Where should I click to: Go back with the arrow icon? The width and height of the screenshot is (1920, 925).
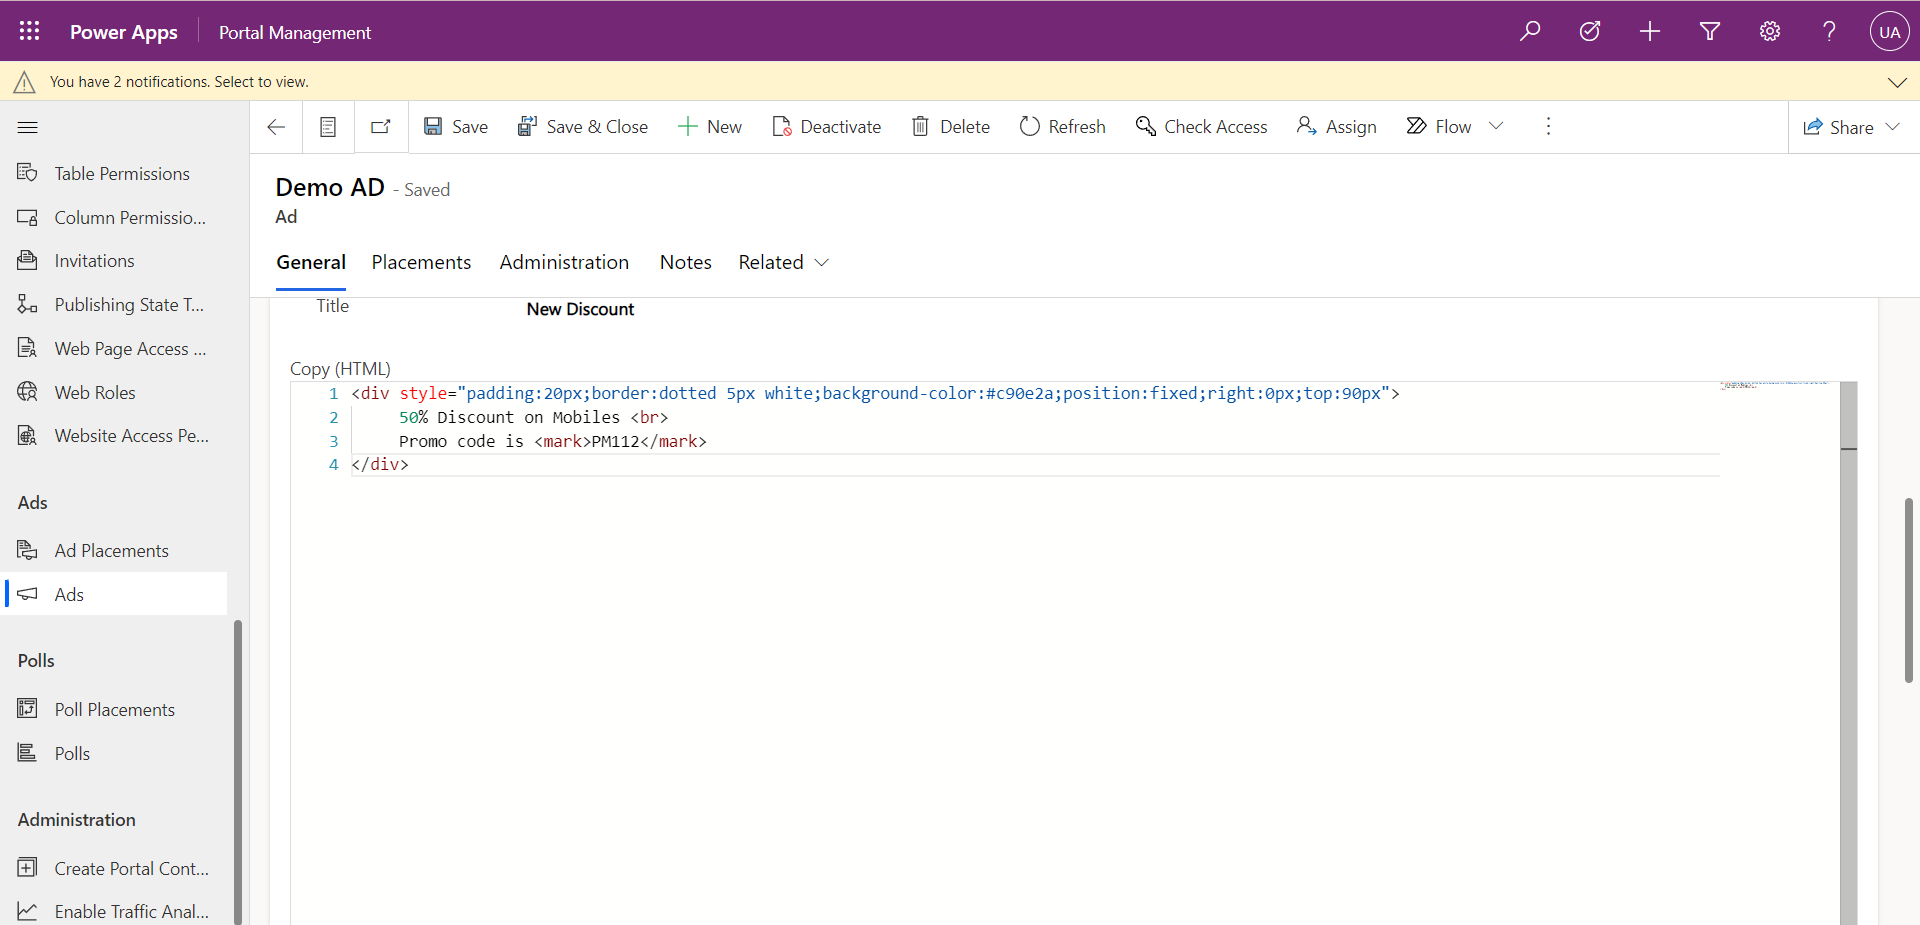click(276, 127)
